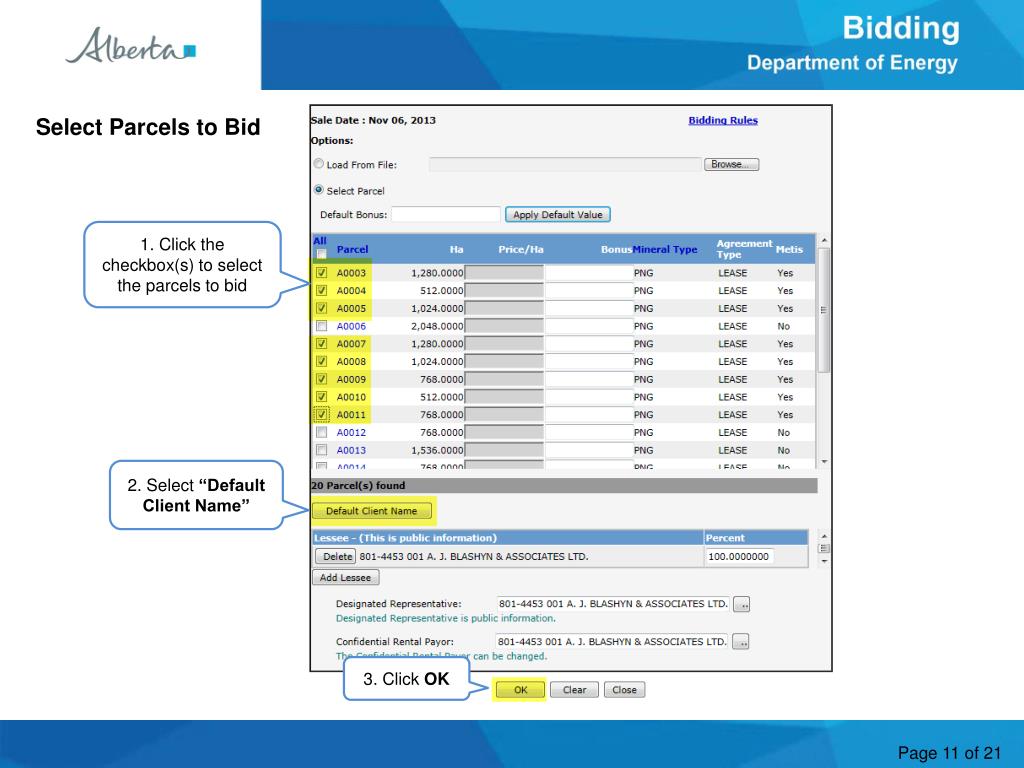
Task: Open Confidential Rental Payor lookup ellipsis button
Action: pyautogui.click(x=741, y=643)
